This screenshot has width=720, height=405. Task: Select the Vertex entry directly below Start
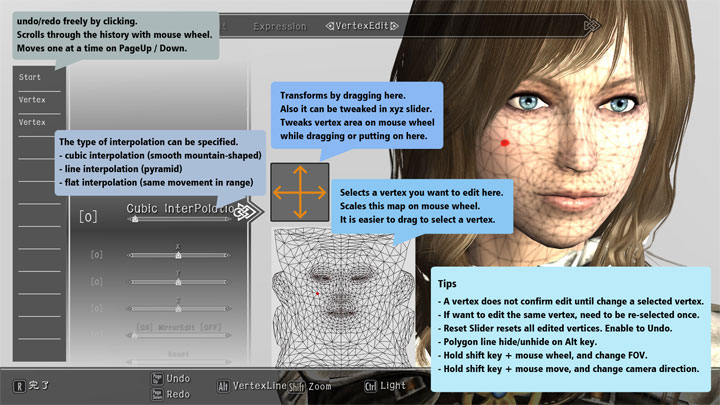pyautogui.click(x=32, y=100)
